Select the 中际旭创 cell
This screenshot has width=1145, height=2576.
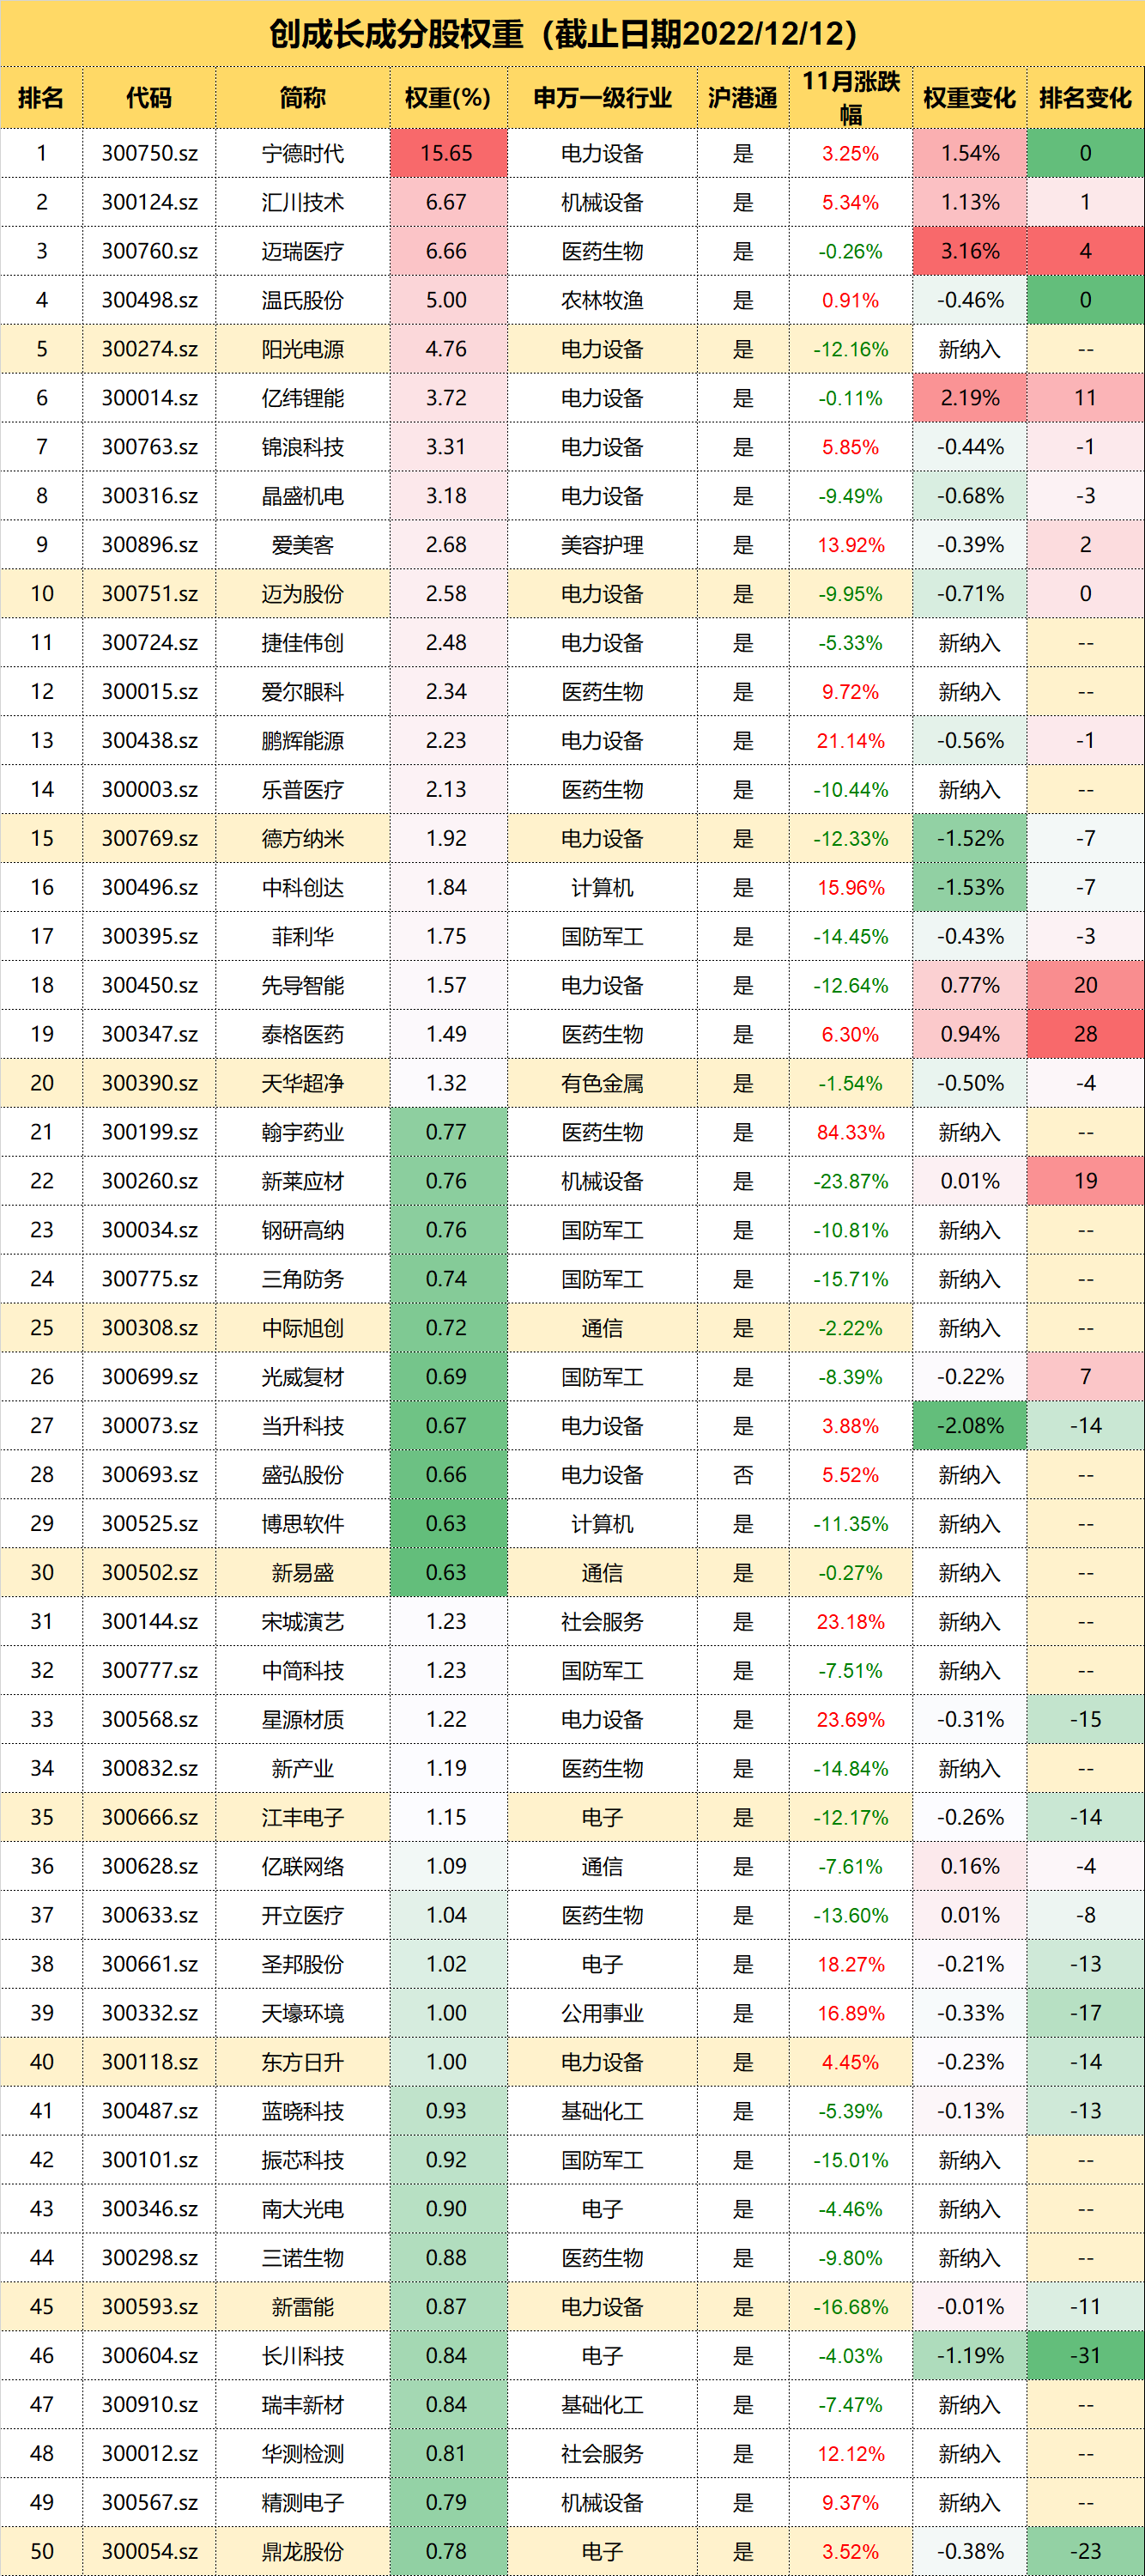pos(302,1328)
